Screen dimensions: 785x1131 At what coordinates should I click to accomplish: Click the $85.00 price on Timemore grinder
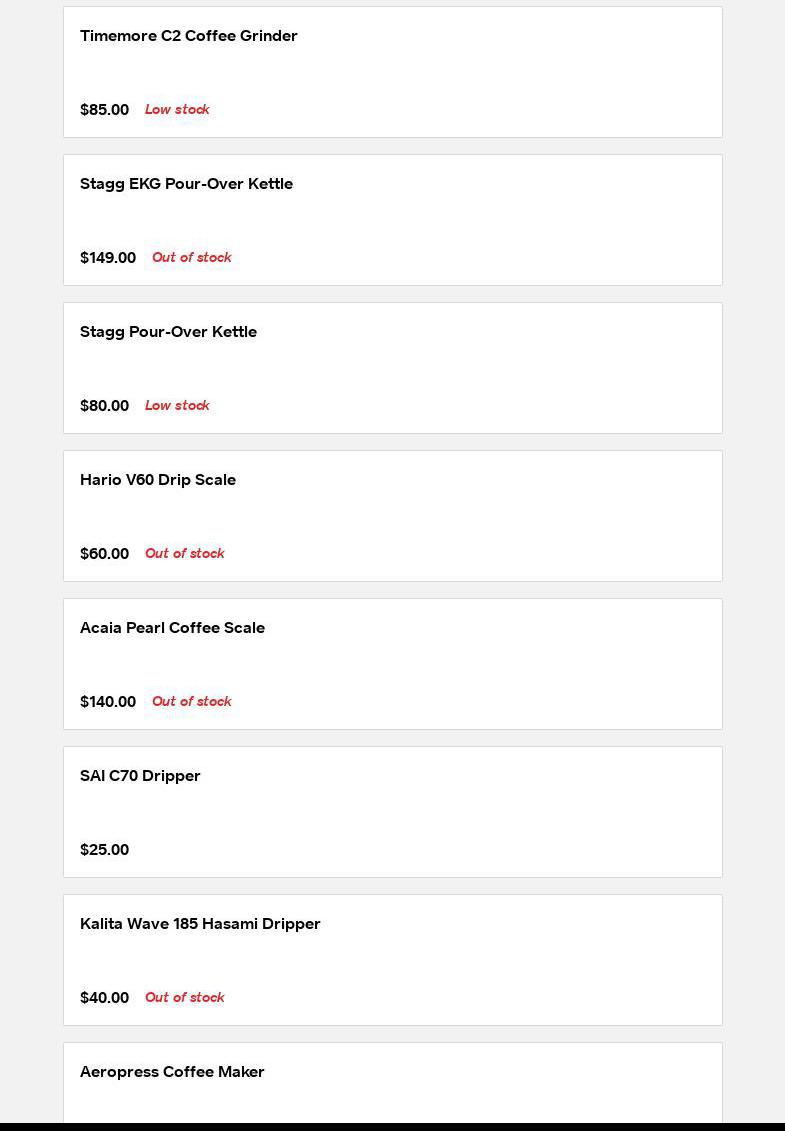click(x=104, y=110)
